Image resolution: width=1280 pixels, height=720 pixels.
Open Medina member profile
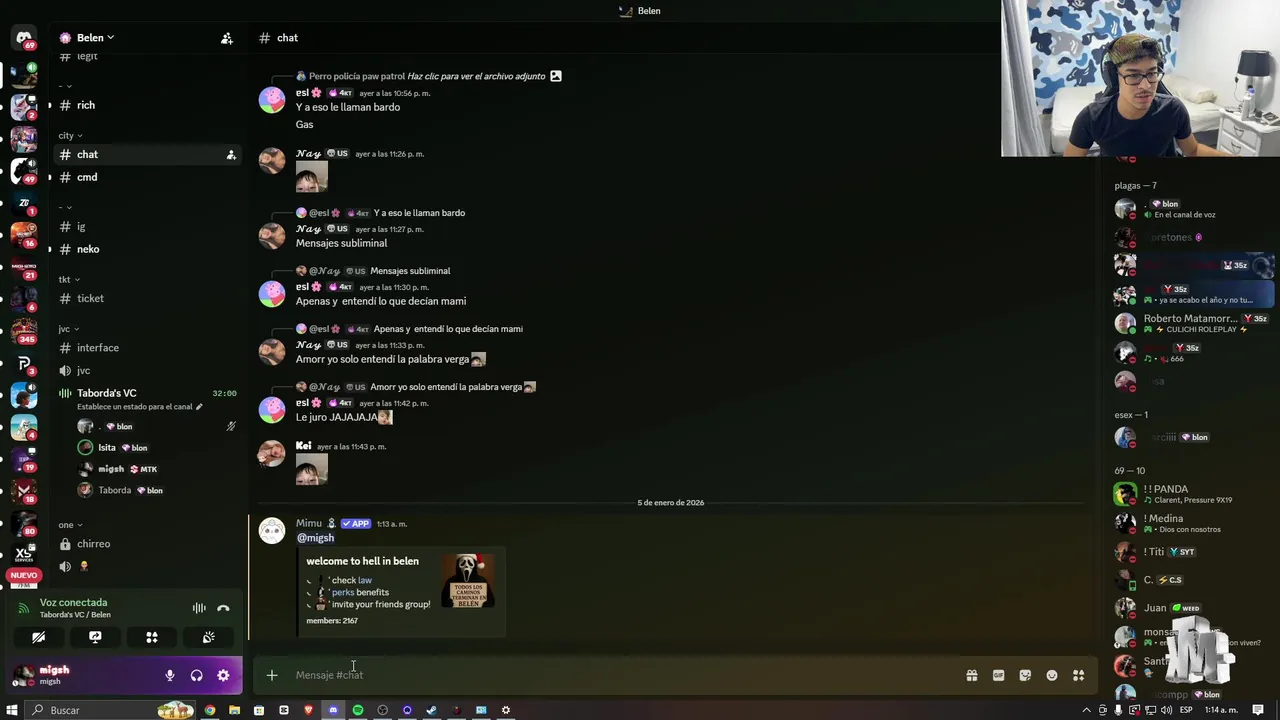point(1190,523)
